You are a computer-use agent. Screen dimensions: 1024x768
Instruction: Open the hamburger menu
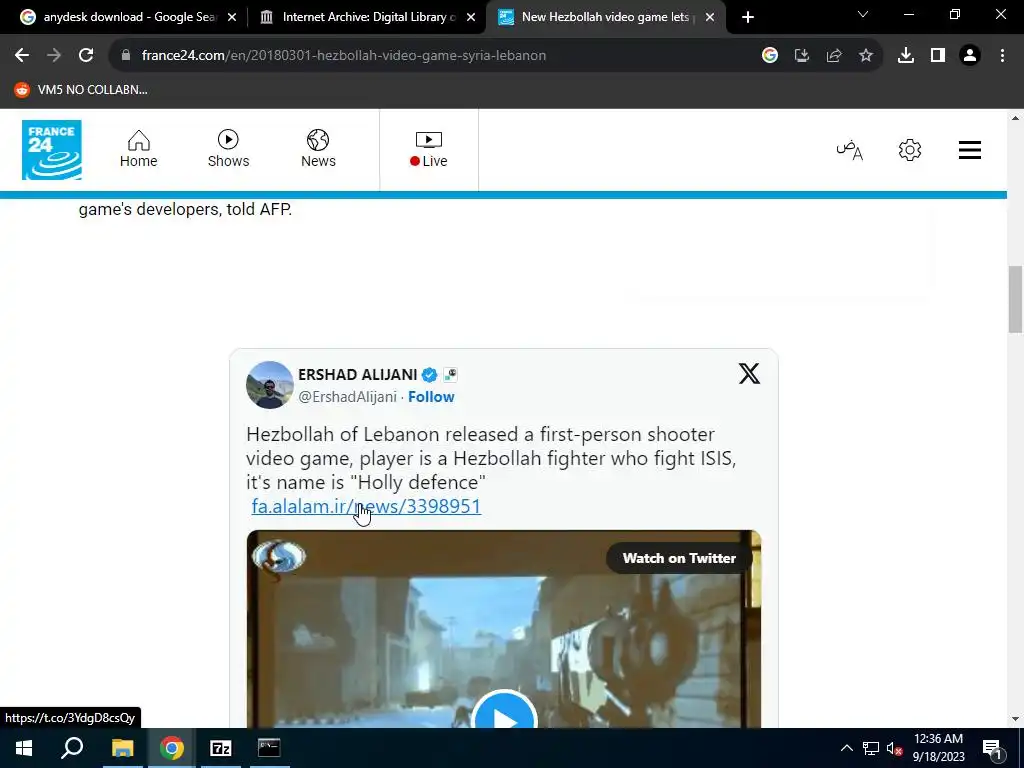tap(970, 150)
